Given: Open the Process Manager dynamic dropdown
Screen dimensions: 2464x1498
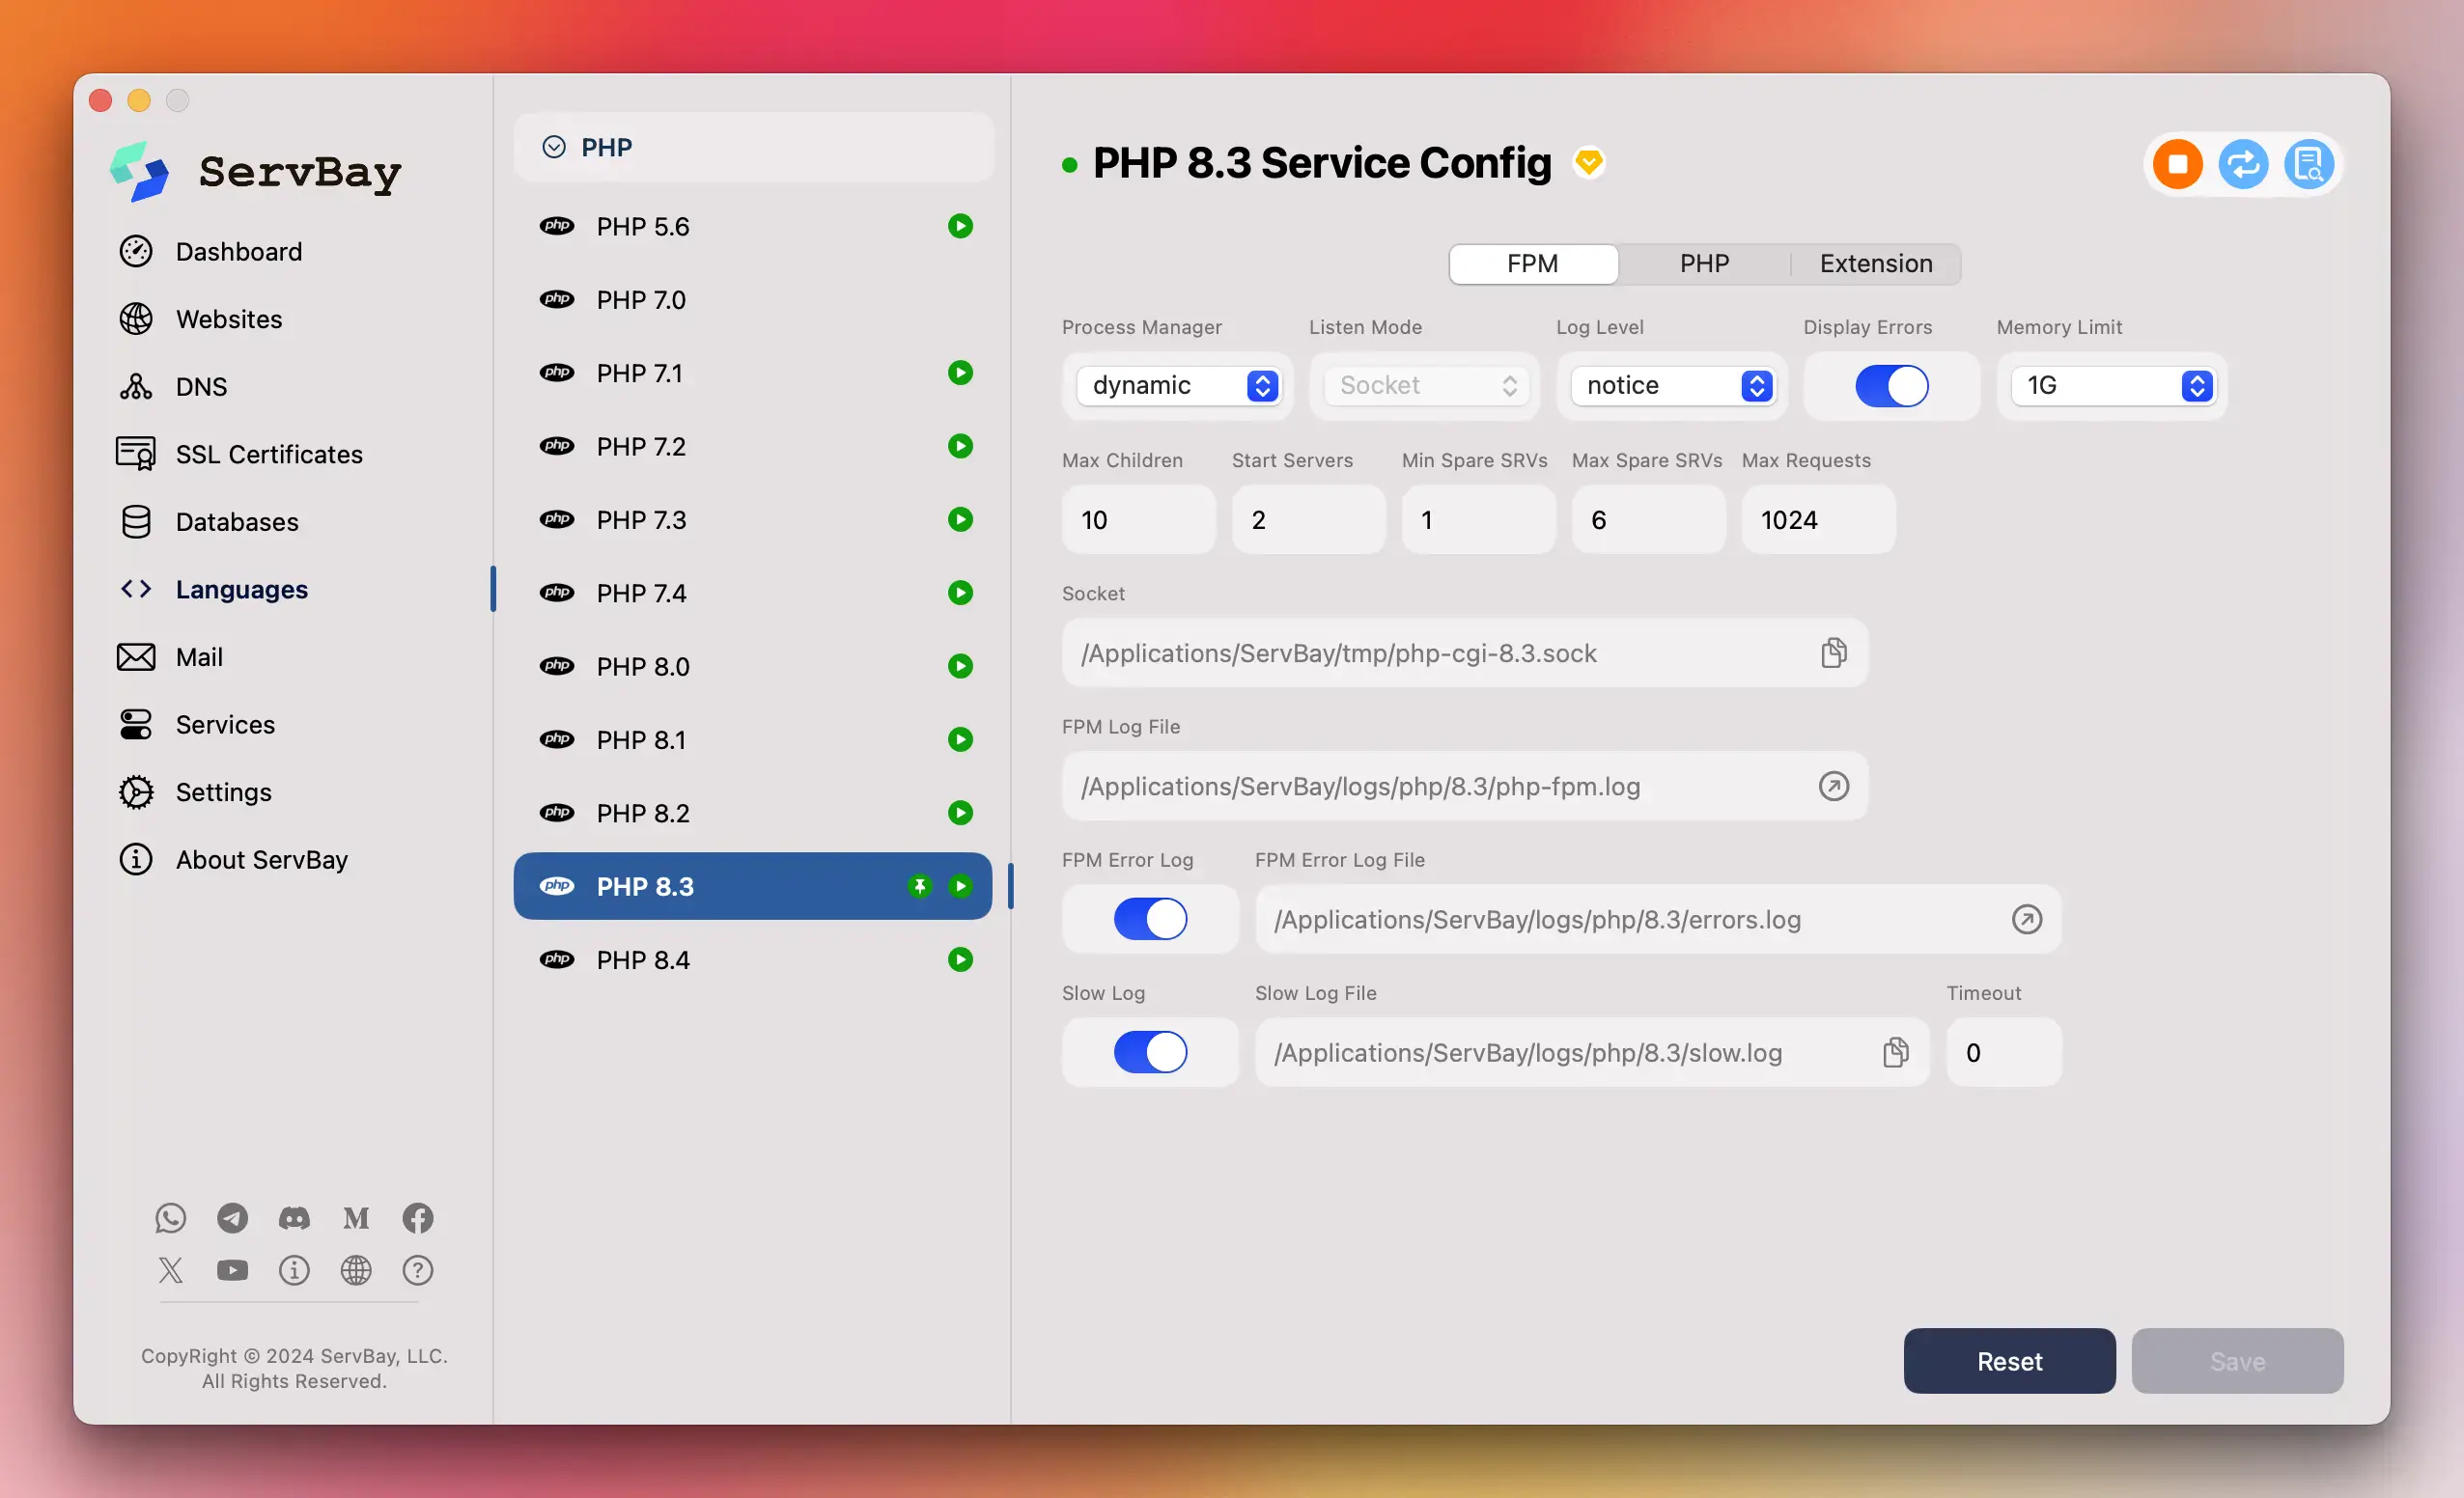Looking at the screenshot, I should [x=1262, y=384].
